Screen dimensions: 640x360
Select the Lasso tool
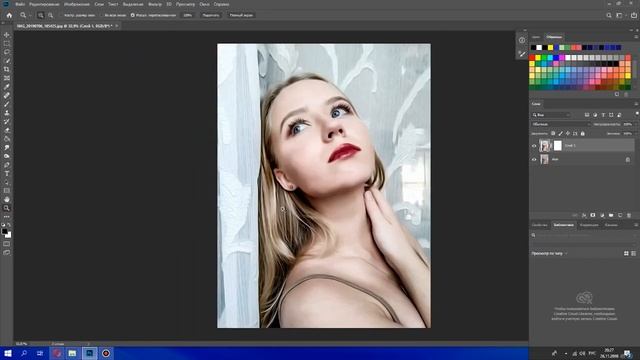(x=7, y=52)
